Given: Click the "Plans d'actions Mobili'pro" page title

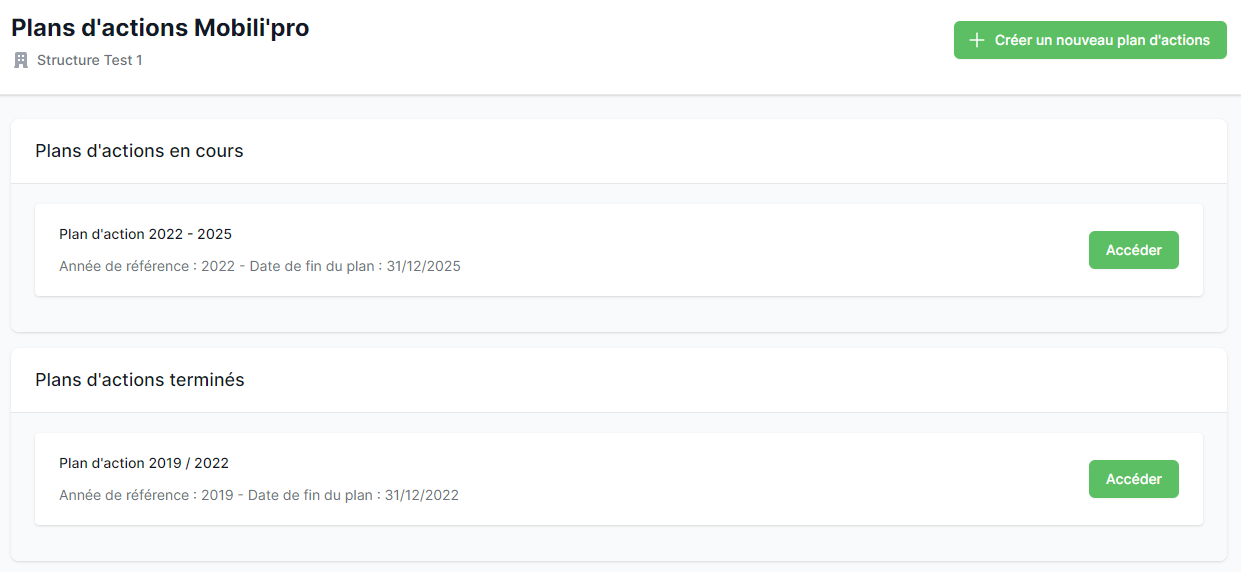Looking at the screenshot, I should [x=160, y=28].
